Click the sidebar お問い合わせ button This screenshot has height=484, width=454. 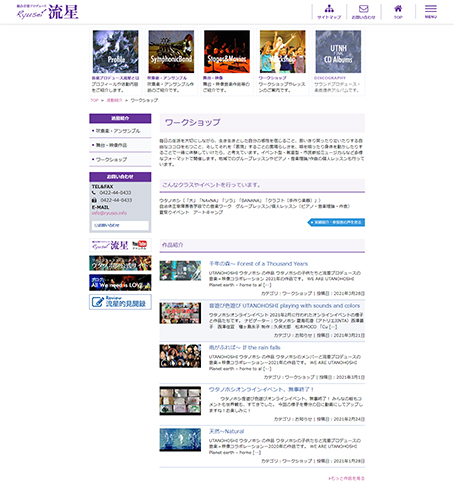[x=120, y=225]
